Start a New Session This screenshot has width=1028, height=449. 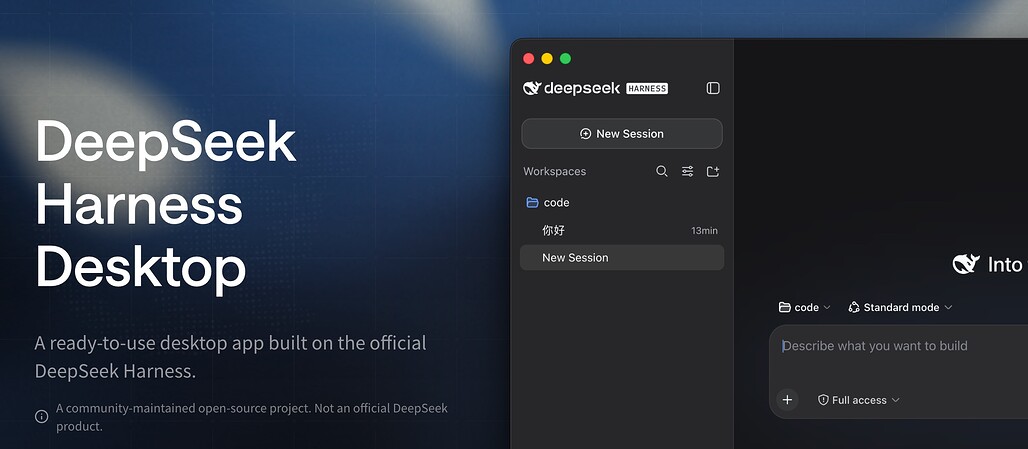(x=622, y=134)
